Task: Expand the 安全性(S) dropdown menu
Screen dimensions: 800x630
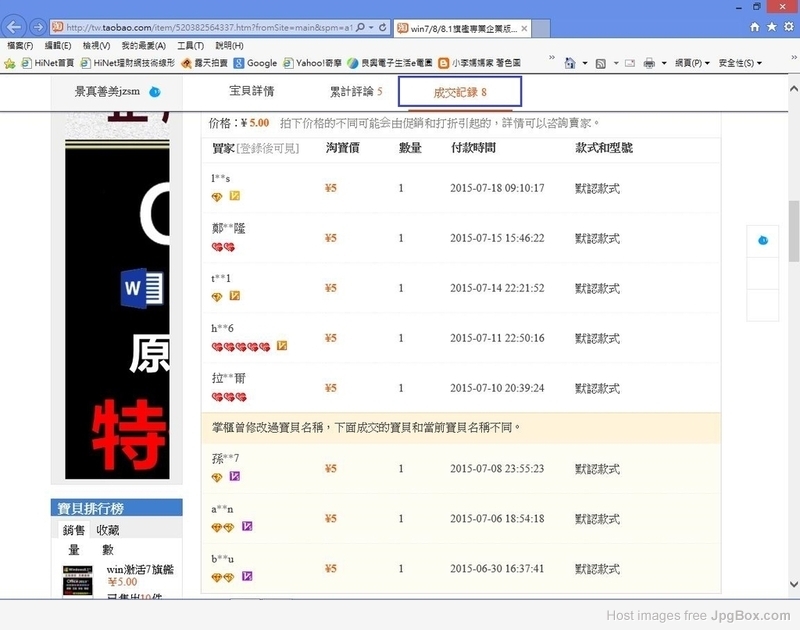Action: pos(739,63)
